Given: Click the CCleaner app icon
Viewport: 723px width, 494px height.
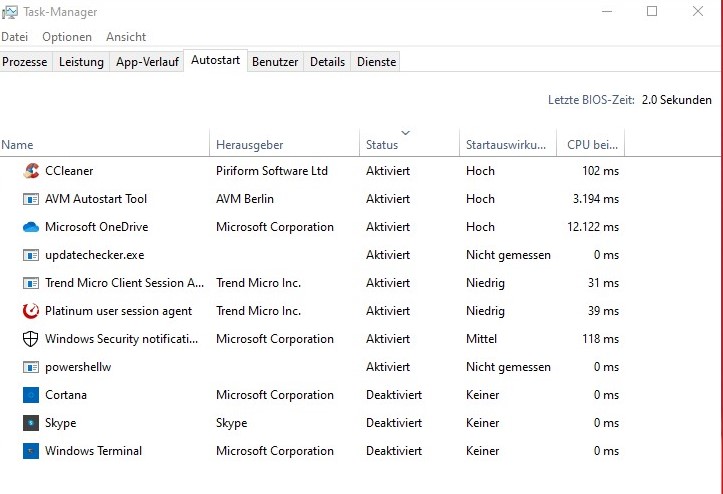Looking at the screenshot, I should tap(31, 171).
